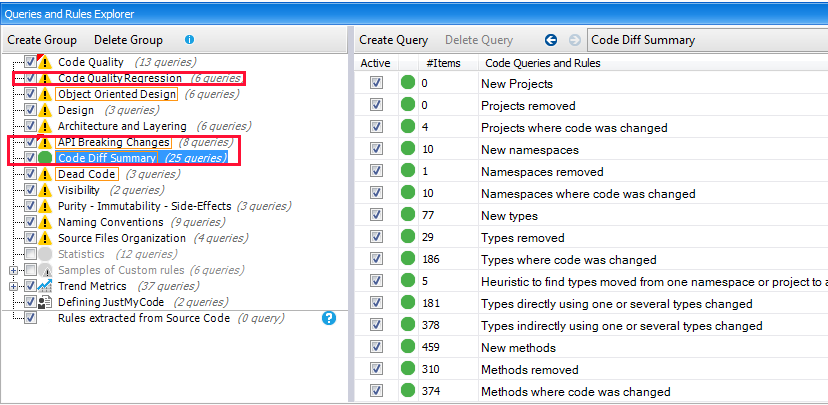Sort by the #Items column header
This screenshot has height=405, width=828.
[442, 63]
